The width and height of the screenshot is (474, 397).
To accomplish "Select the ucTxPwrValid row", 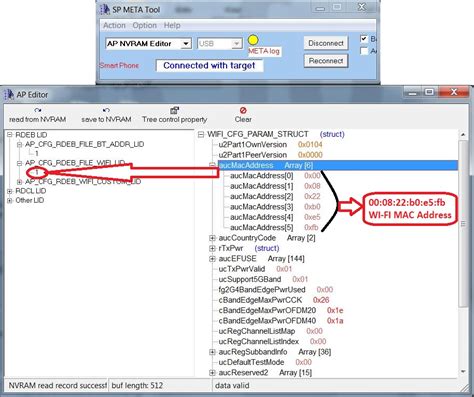I will [255, 269].
